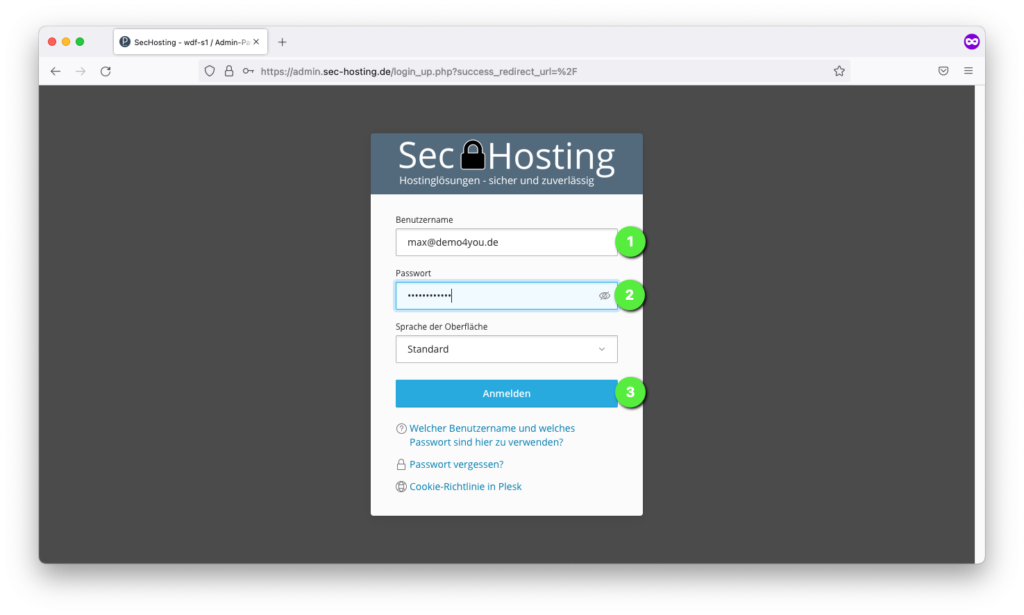Image resolution: width=1024 pixels, height=615 pixels.
Task: Open the Sprache der Oberfläche dropdown
Action: point(506,349)
